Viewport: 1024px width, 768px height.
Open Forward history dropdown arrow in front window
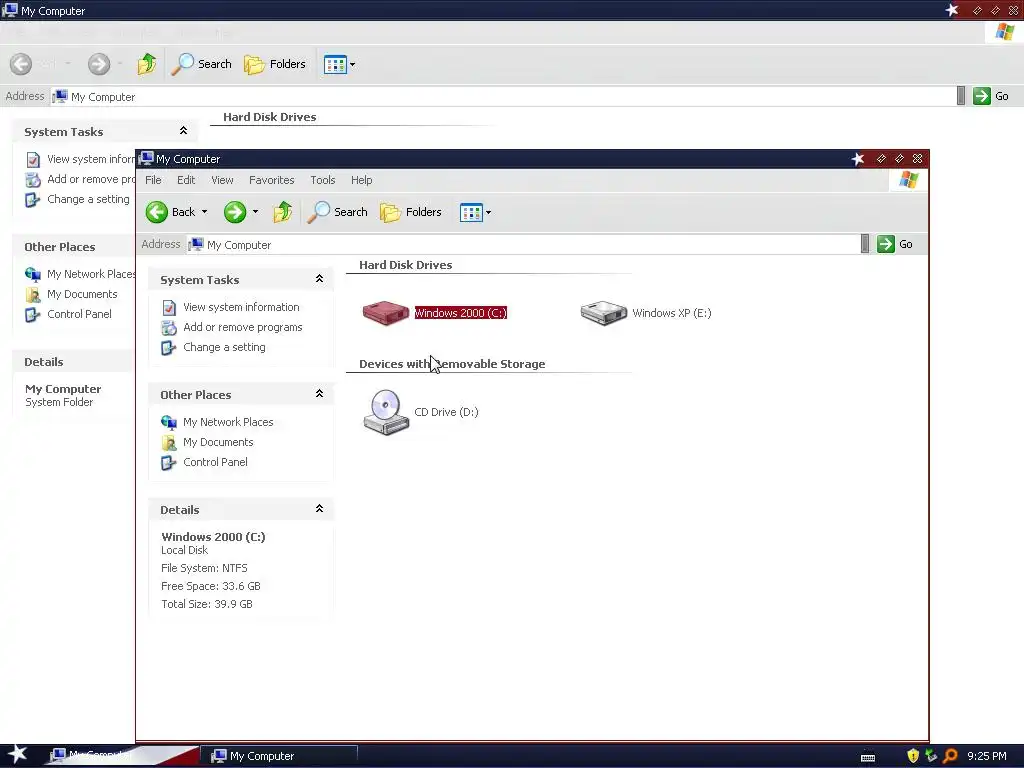click(255, 212)
